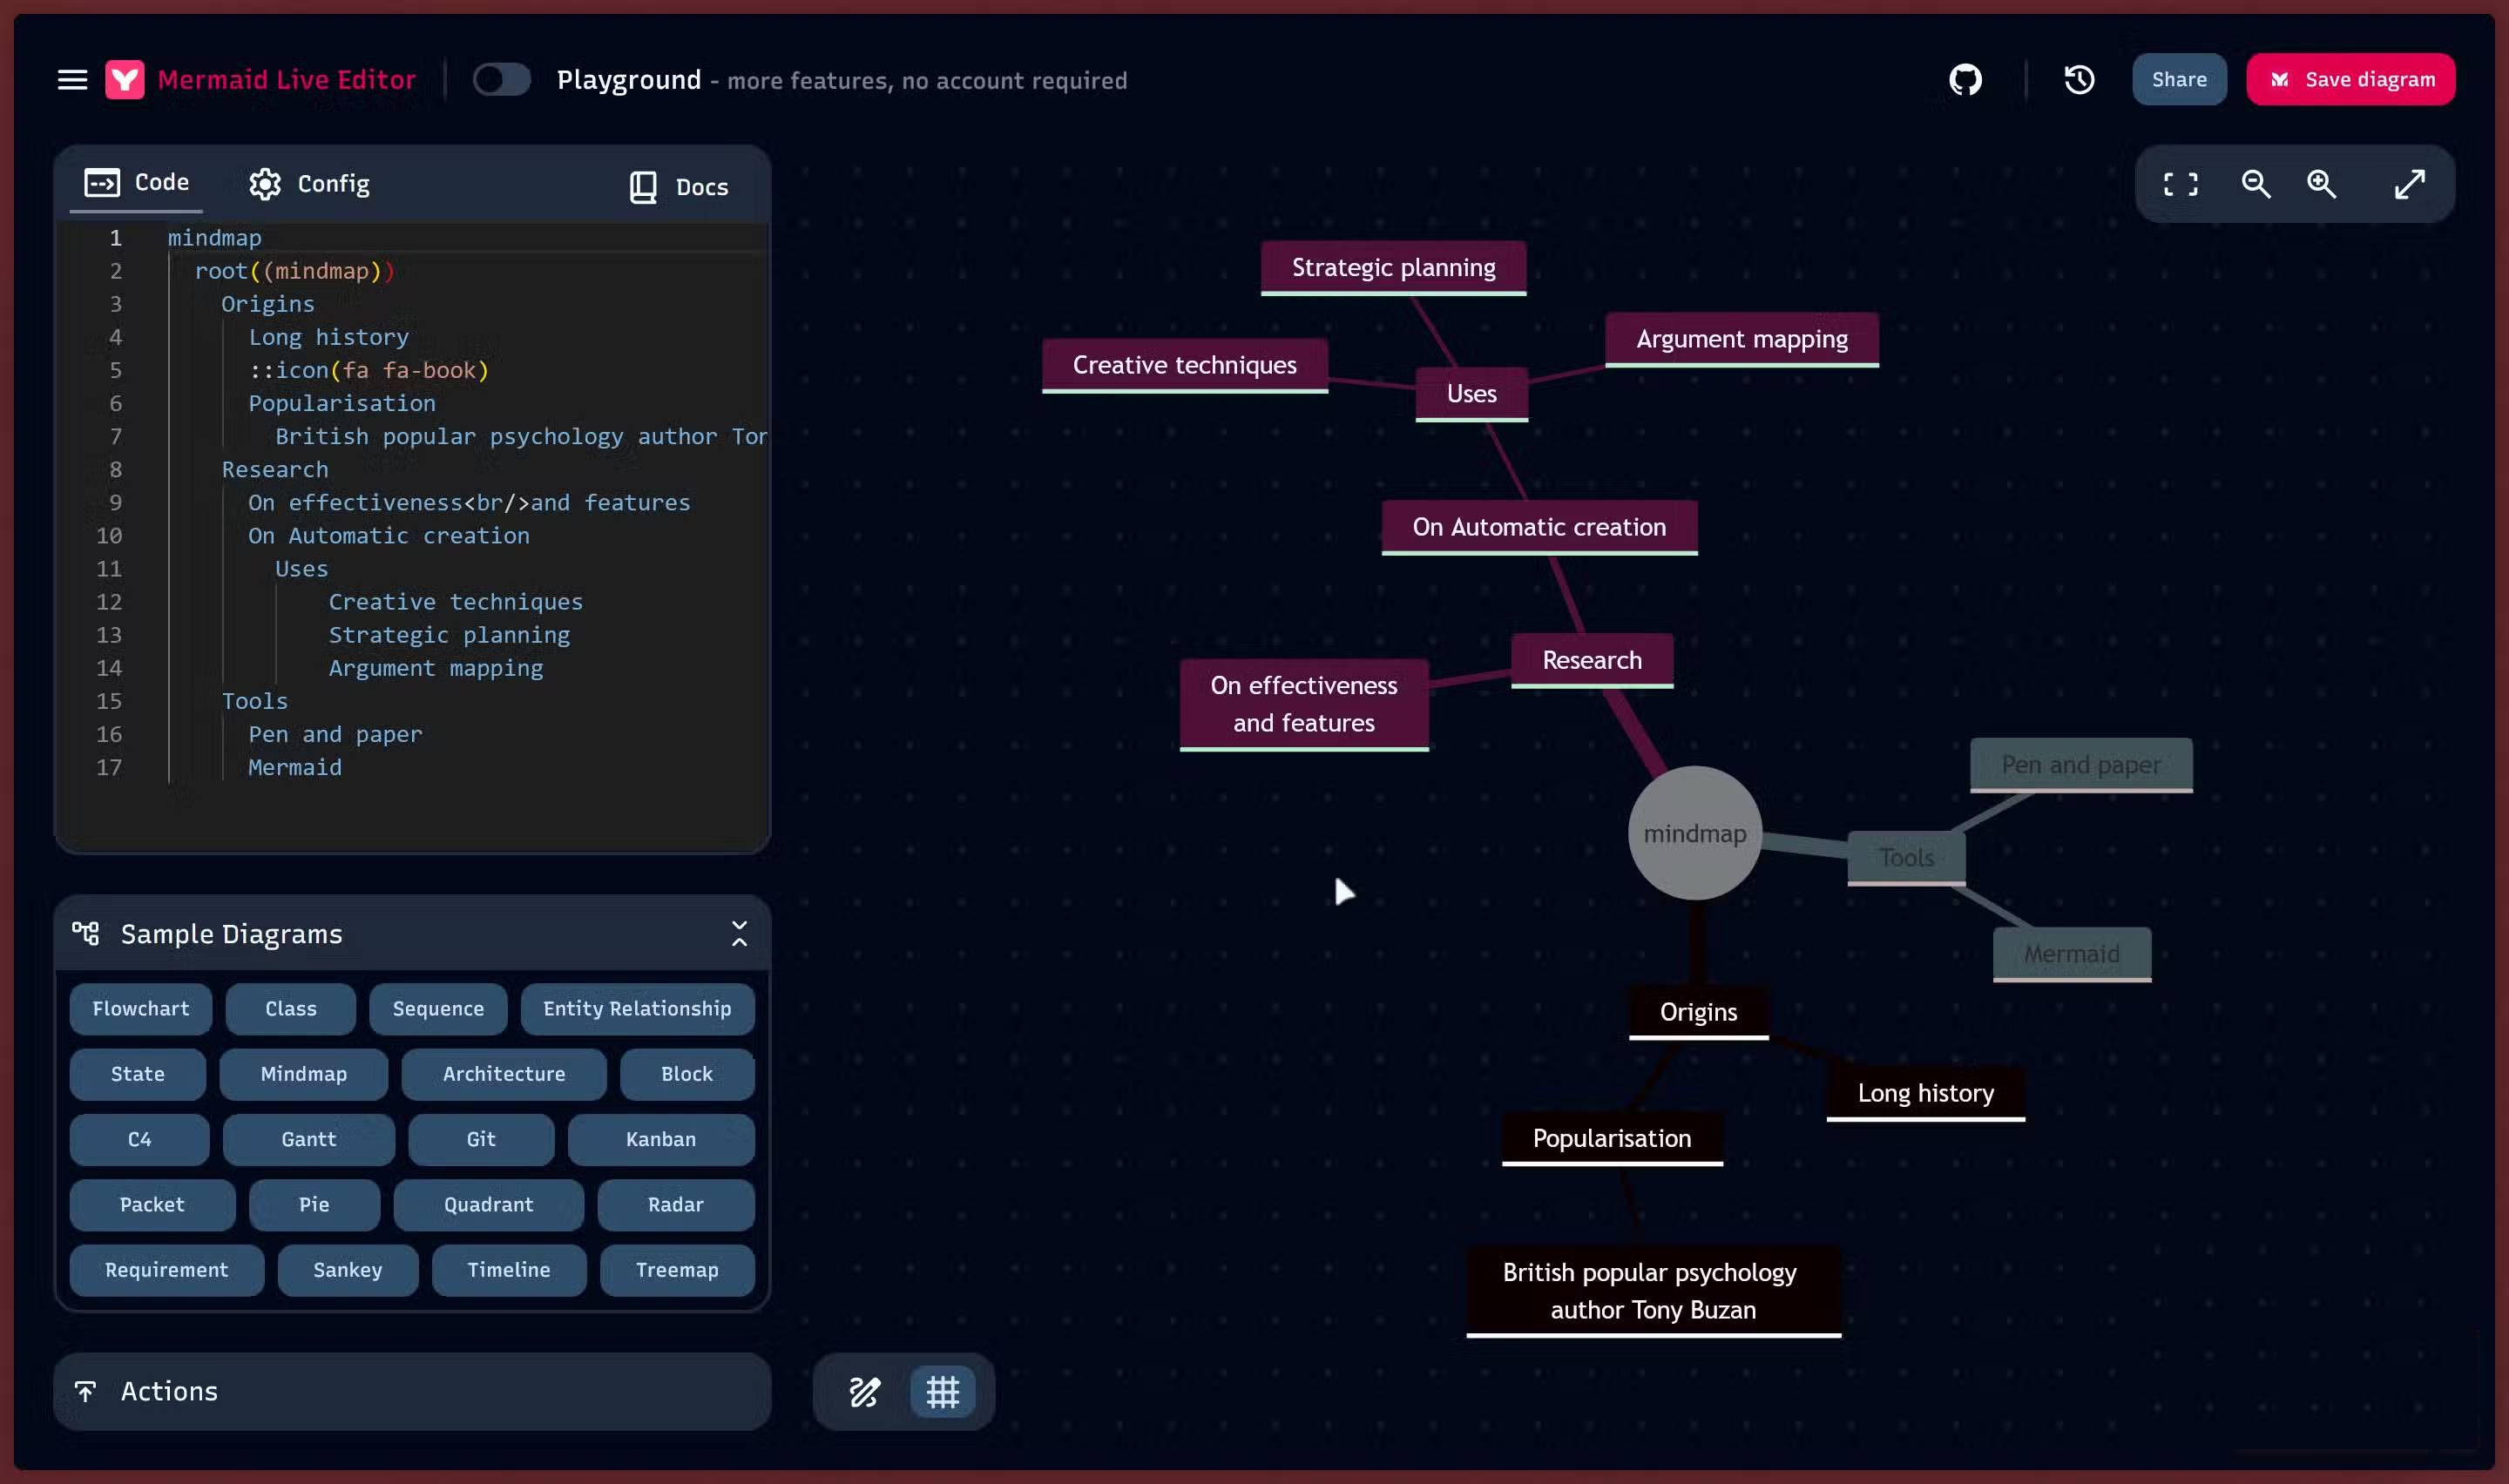Open the version history clock icon
Screen dimensions: 2509x1484
click(2079, 79)
